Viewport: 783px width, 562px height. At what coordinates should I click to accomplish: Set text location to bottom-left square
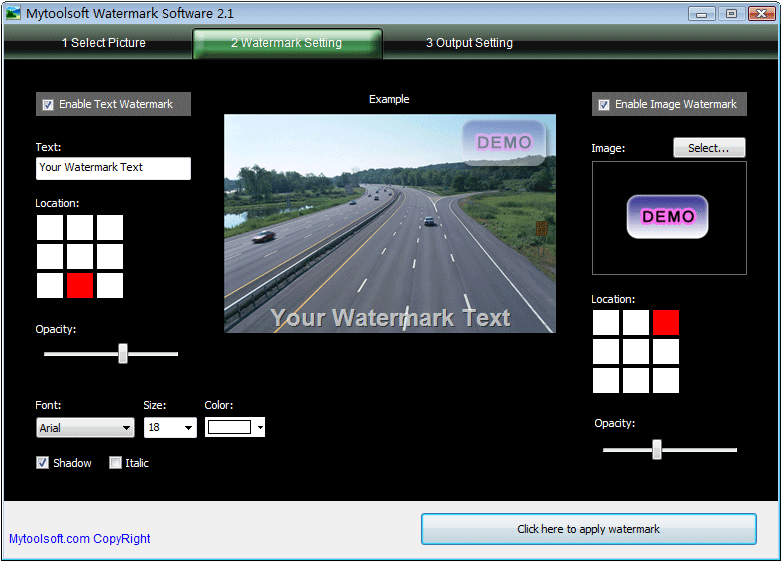[50, 286]
